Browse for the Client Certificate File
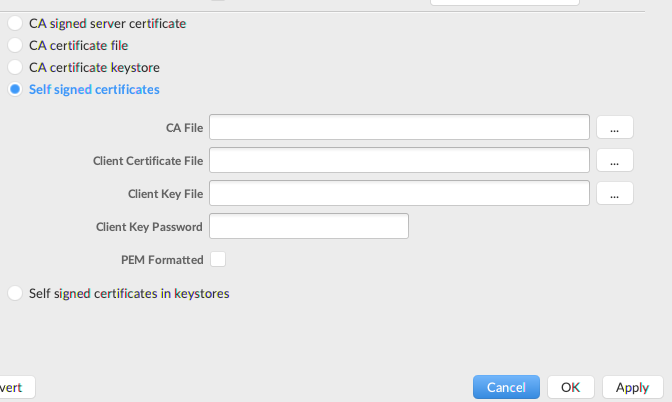 point(615,160)
